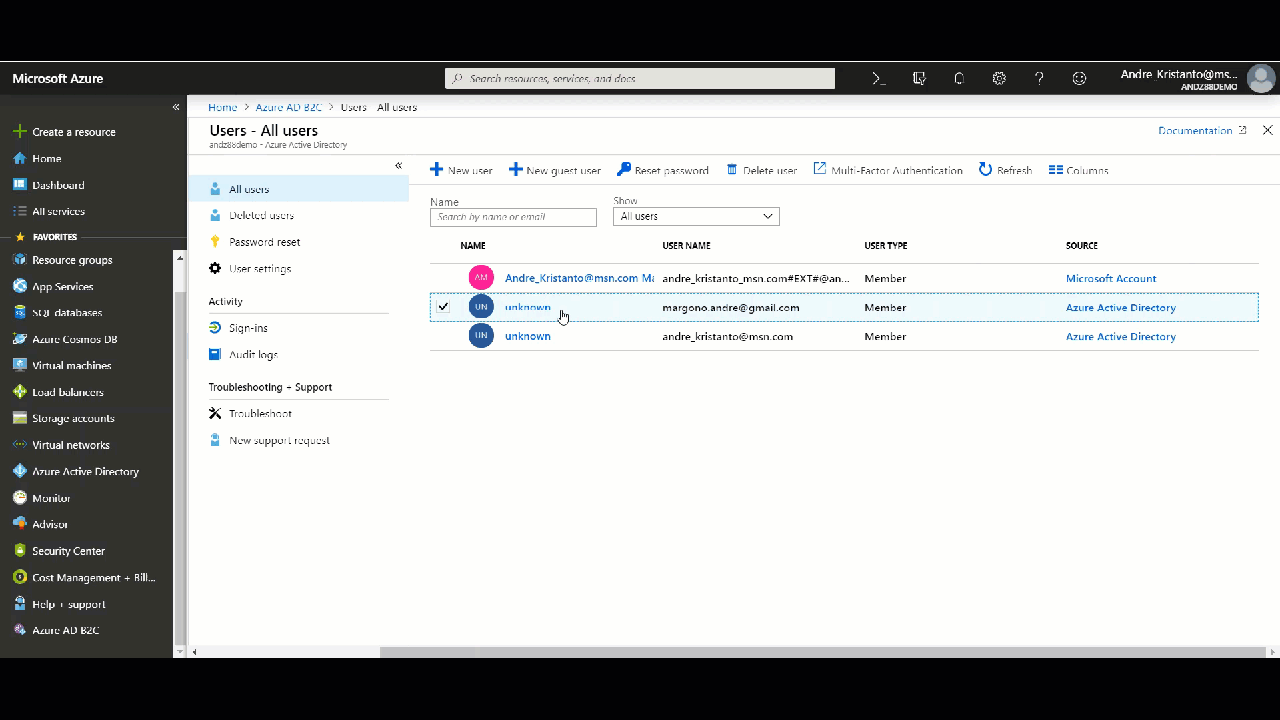Open Azure Active Directory in left sidebar
1280x720 pixels.
pyautogui.click(x=85, y=471)
